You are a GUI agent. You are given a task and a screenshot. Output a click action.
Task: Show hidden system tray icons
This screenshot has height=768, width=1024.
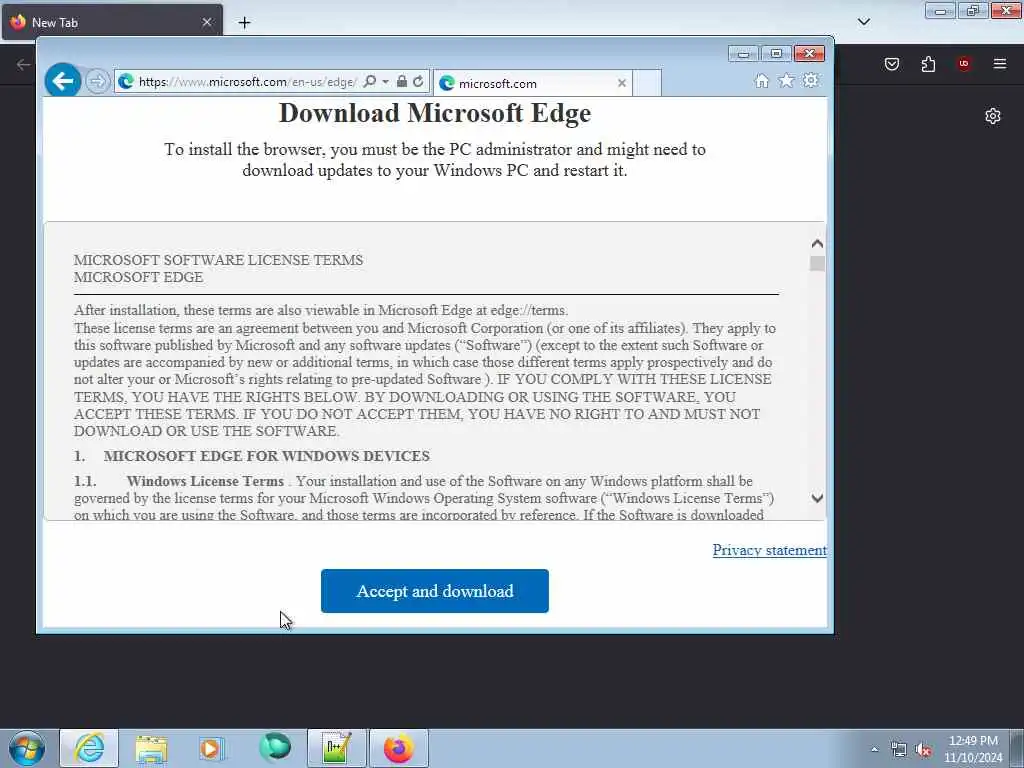pyautogui.click(x=874, y=749)
